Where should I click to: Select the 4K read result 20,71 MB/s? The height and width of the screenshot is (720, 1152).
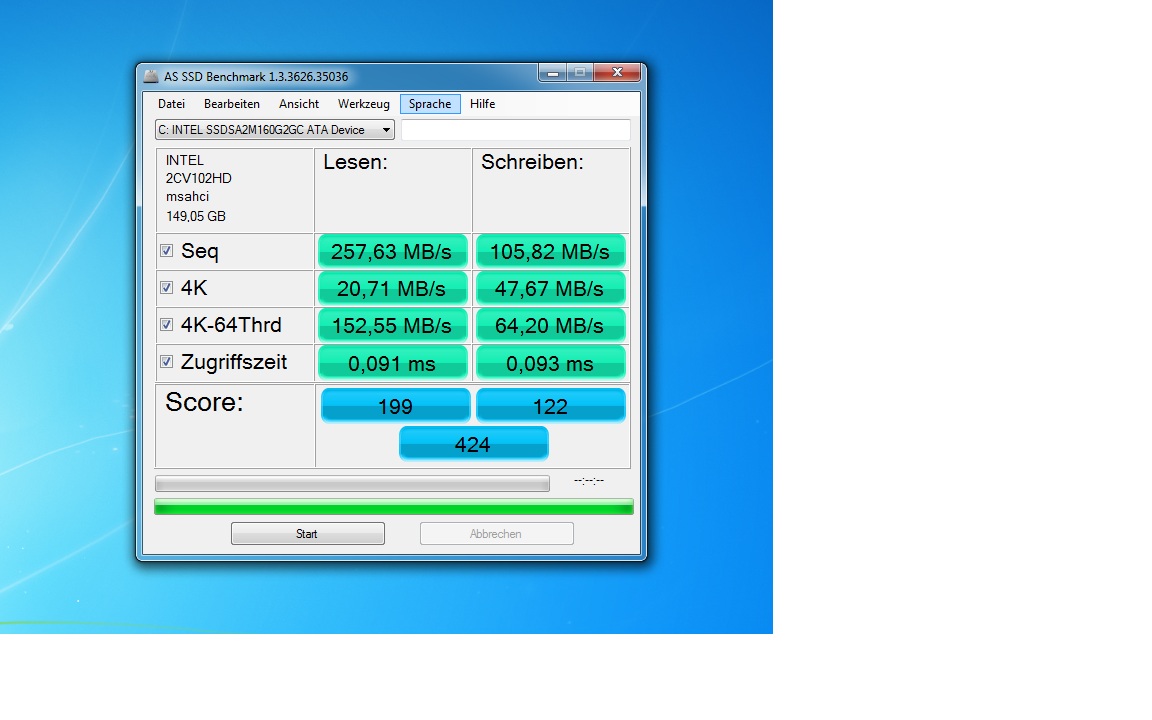click(x=392, y=288)
